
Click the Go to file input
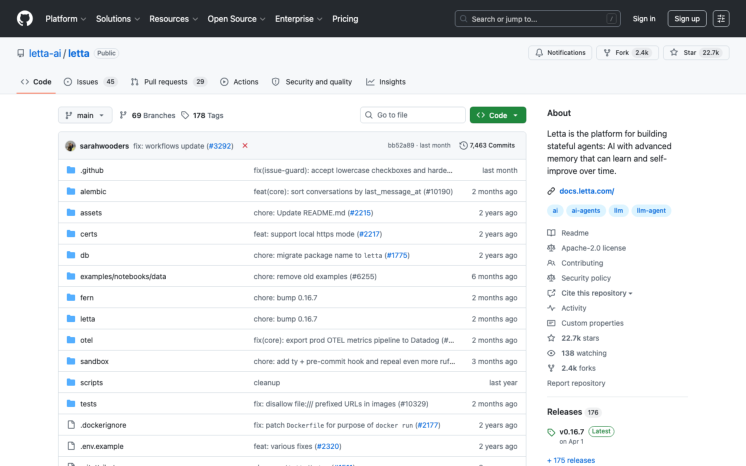412,115
